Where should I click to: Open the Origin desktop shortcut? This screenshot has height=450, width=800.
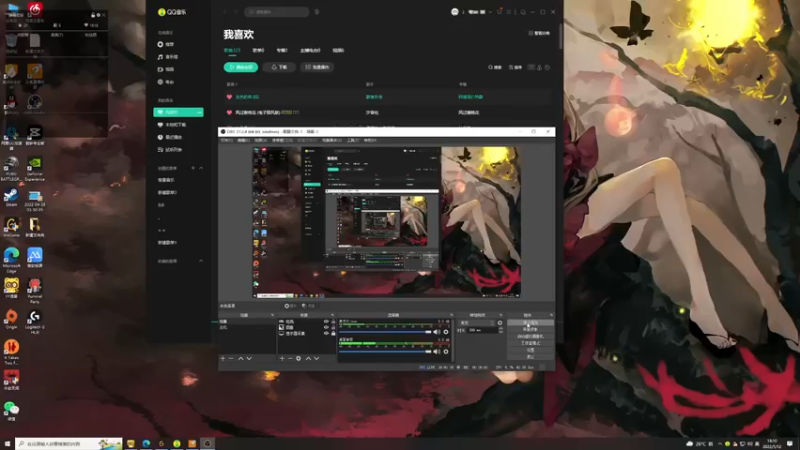[11, 317]
